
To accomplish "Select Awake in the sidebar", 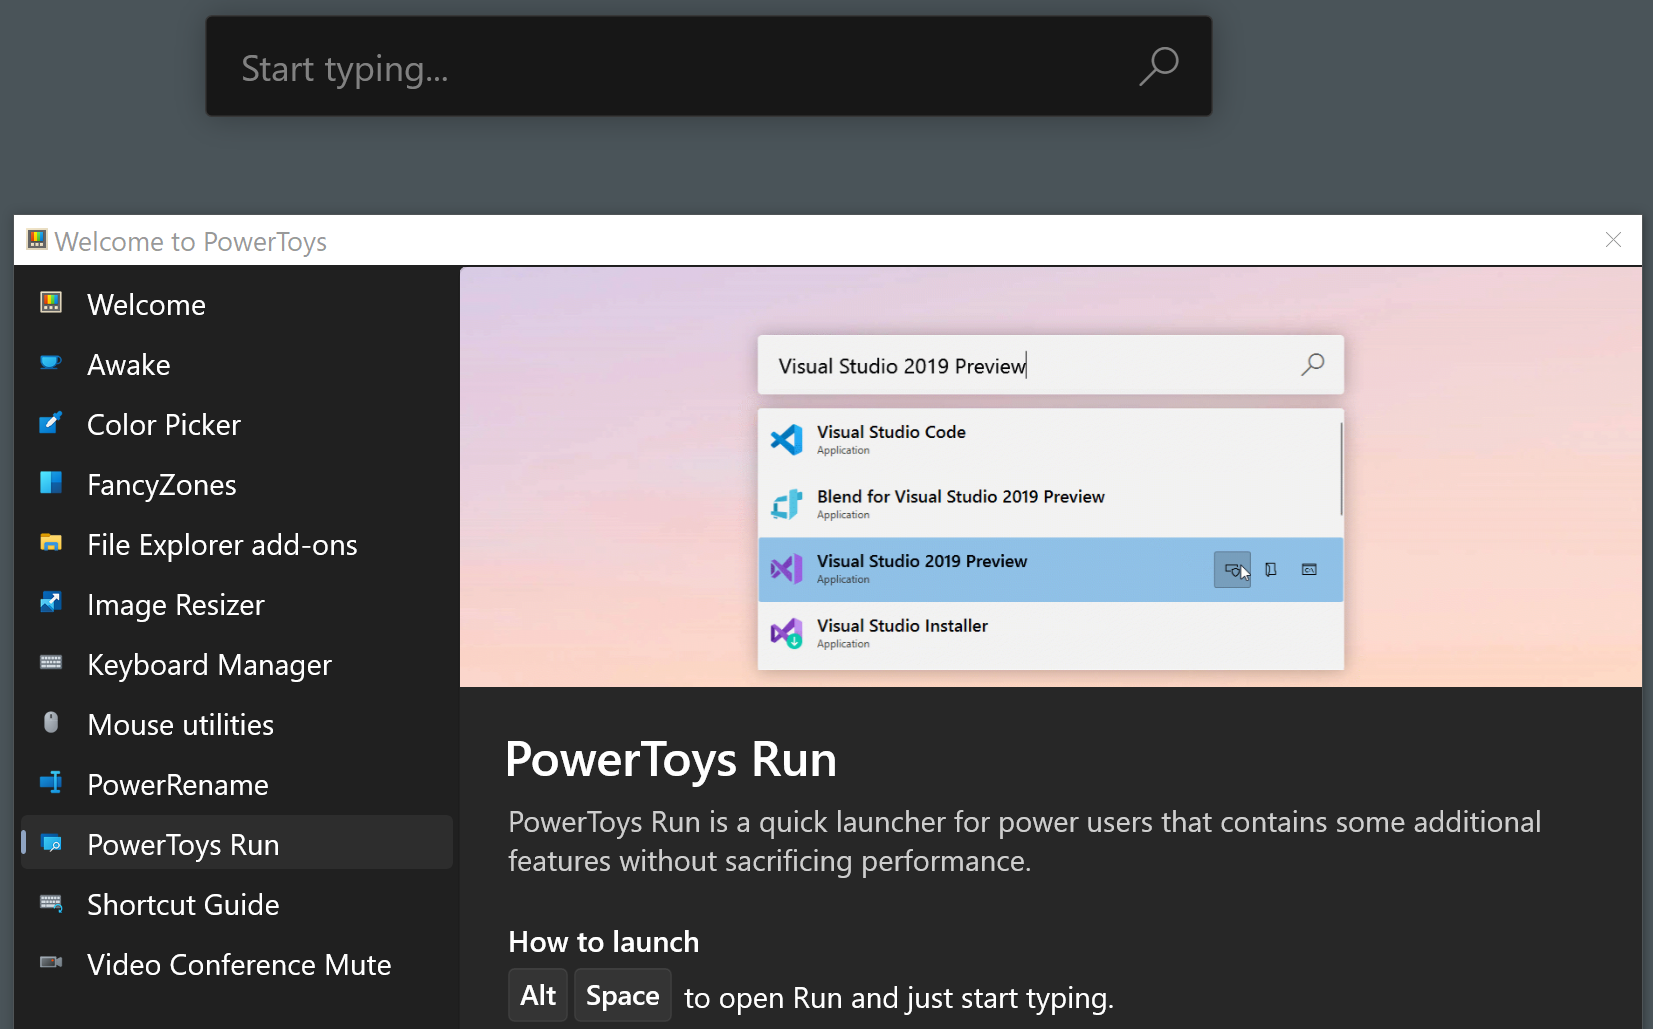I will pyautogui.click(x=237, y=364).
